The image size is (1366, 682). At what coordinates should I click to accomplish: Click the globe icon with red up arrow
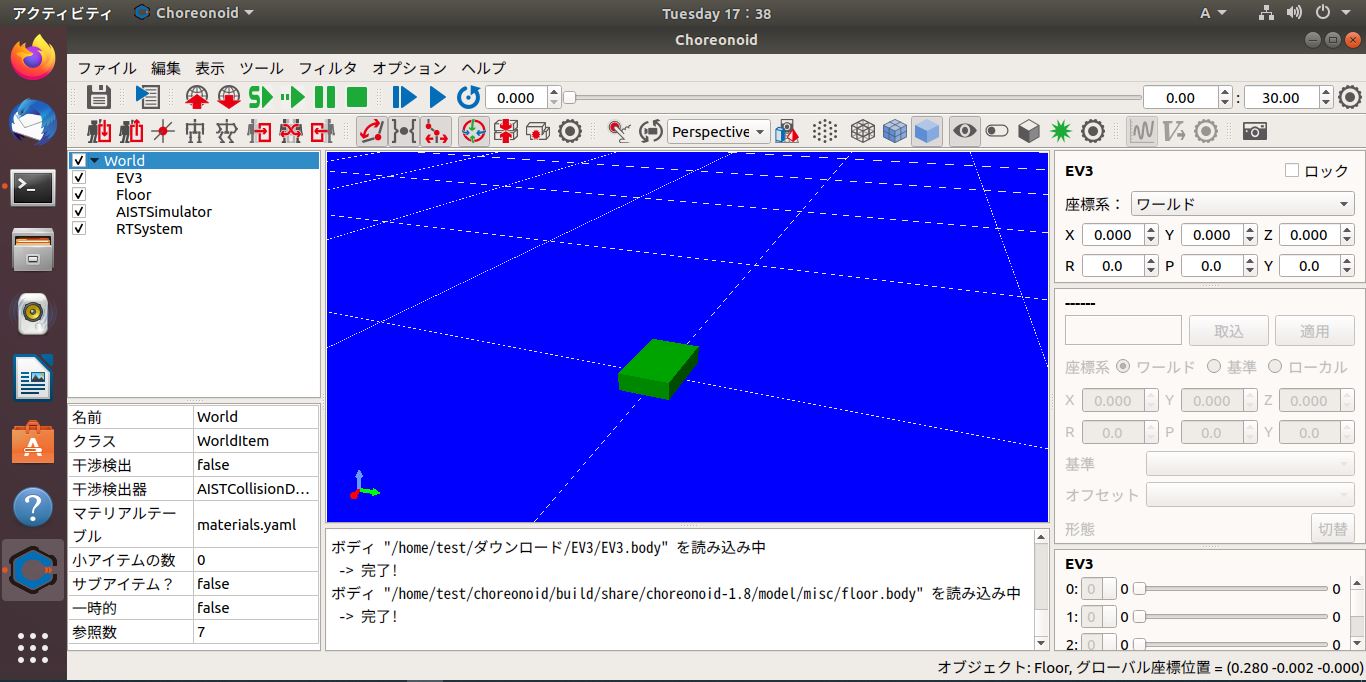coord(197,97)
